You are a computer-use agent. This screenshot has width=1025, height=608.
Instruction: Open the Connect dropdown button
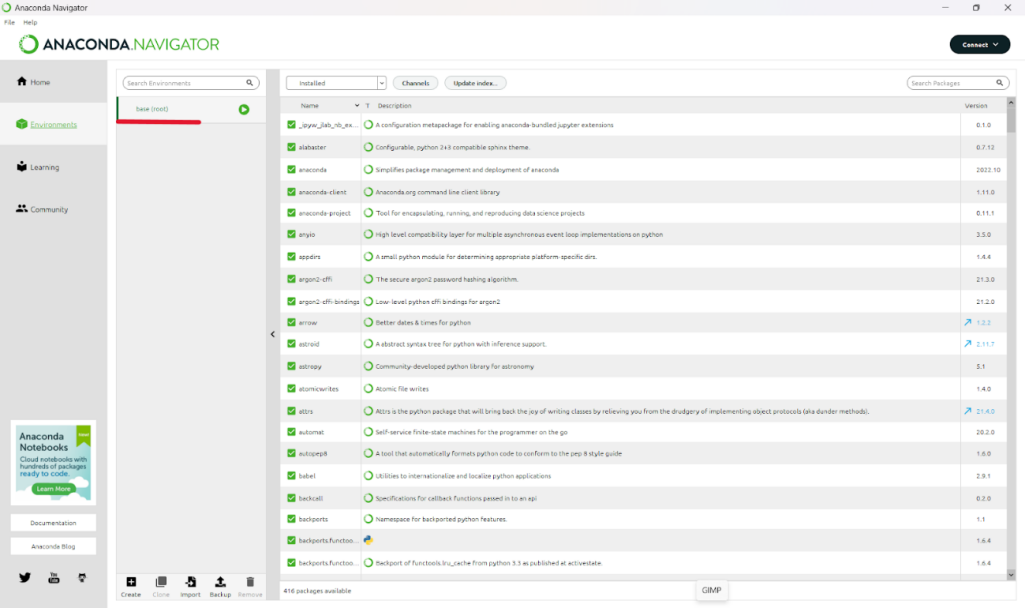pos(980,44)
